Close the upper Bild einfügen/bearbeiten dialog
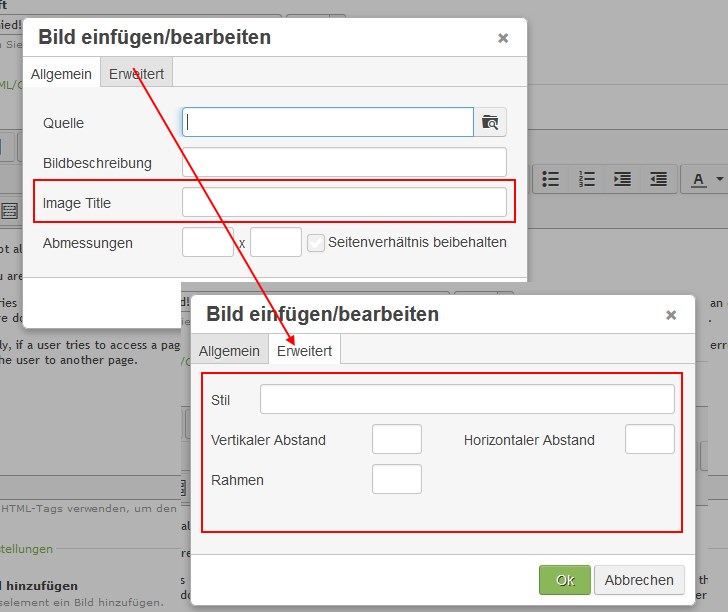This screenshot has width=728, height=612. tap(503, 38)
